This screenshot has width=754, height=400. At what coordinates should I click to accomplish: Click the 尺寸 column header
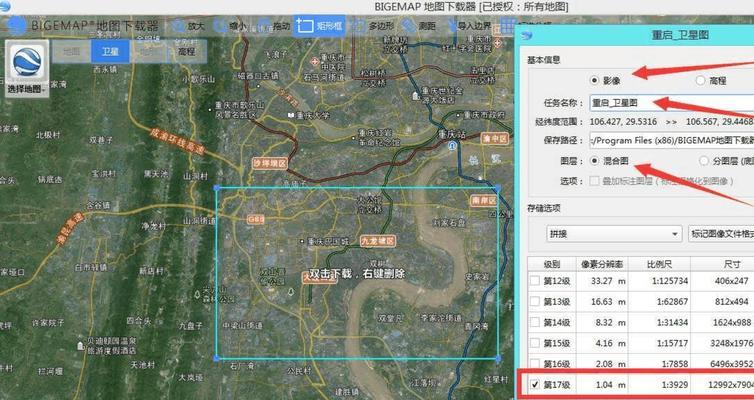722,264
